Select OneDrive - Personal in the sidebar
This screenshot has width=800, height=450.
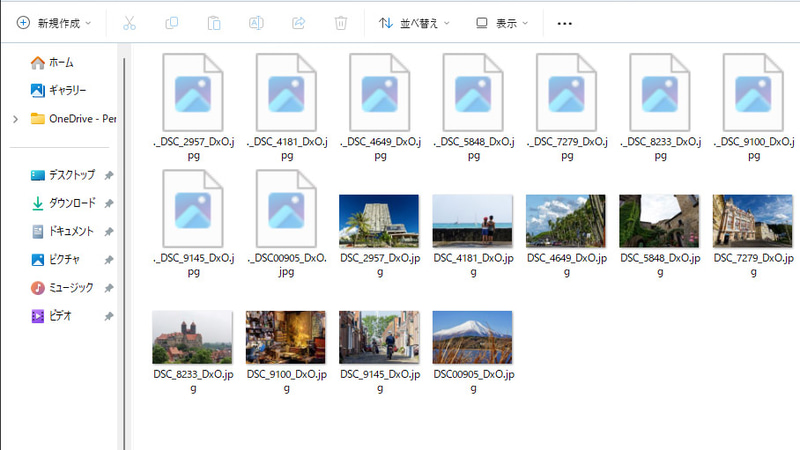point(73,119)
